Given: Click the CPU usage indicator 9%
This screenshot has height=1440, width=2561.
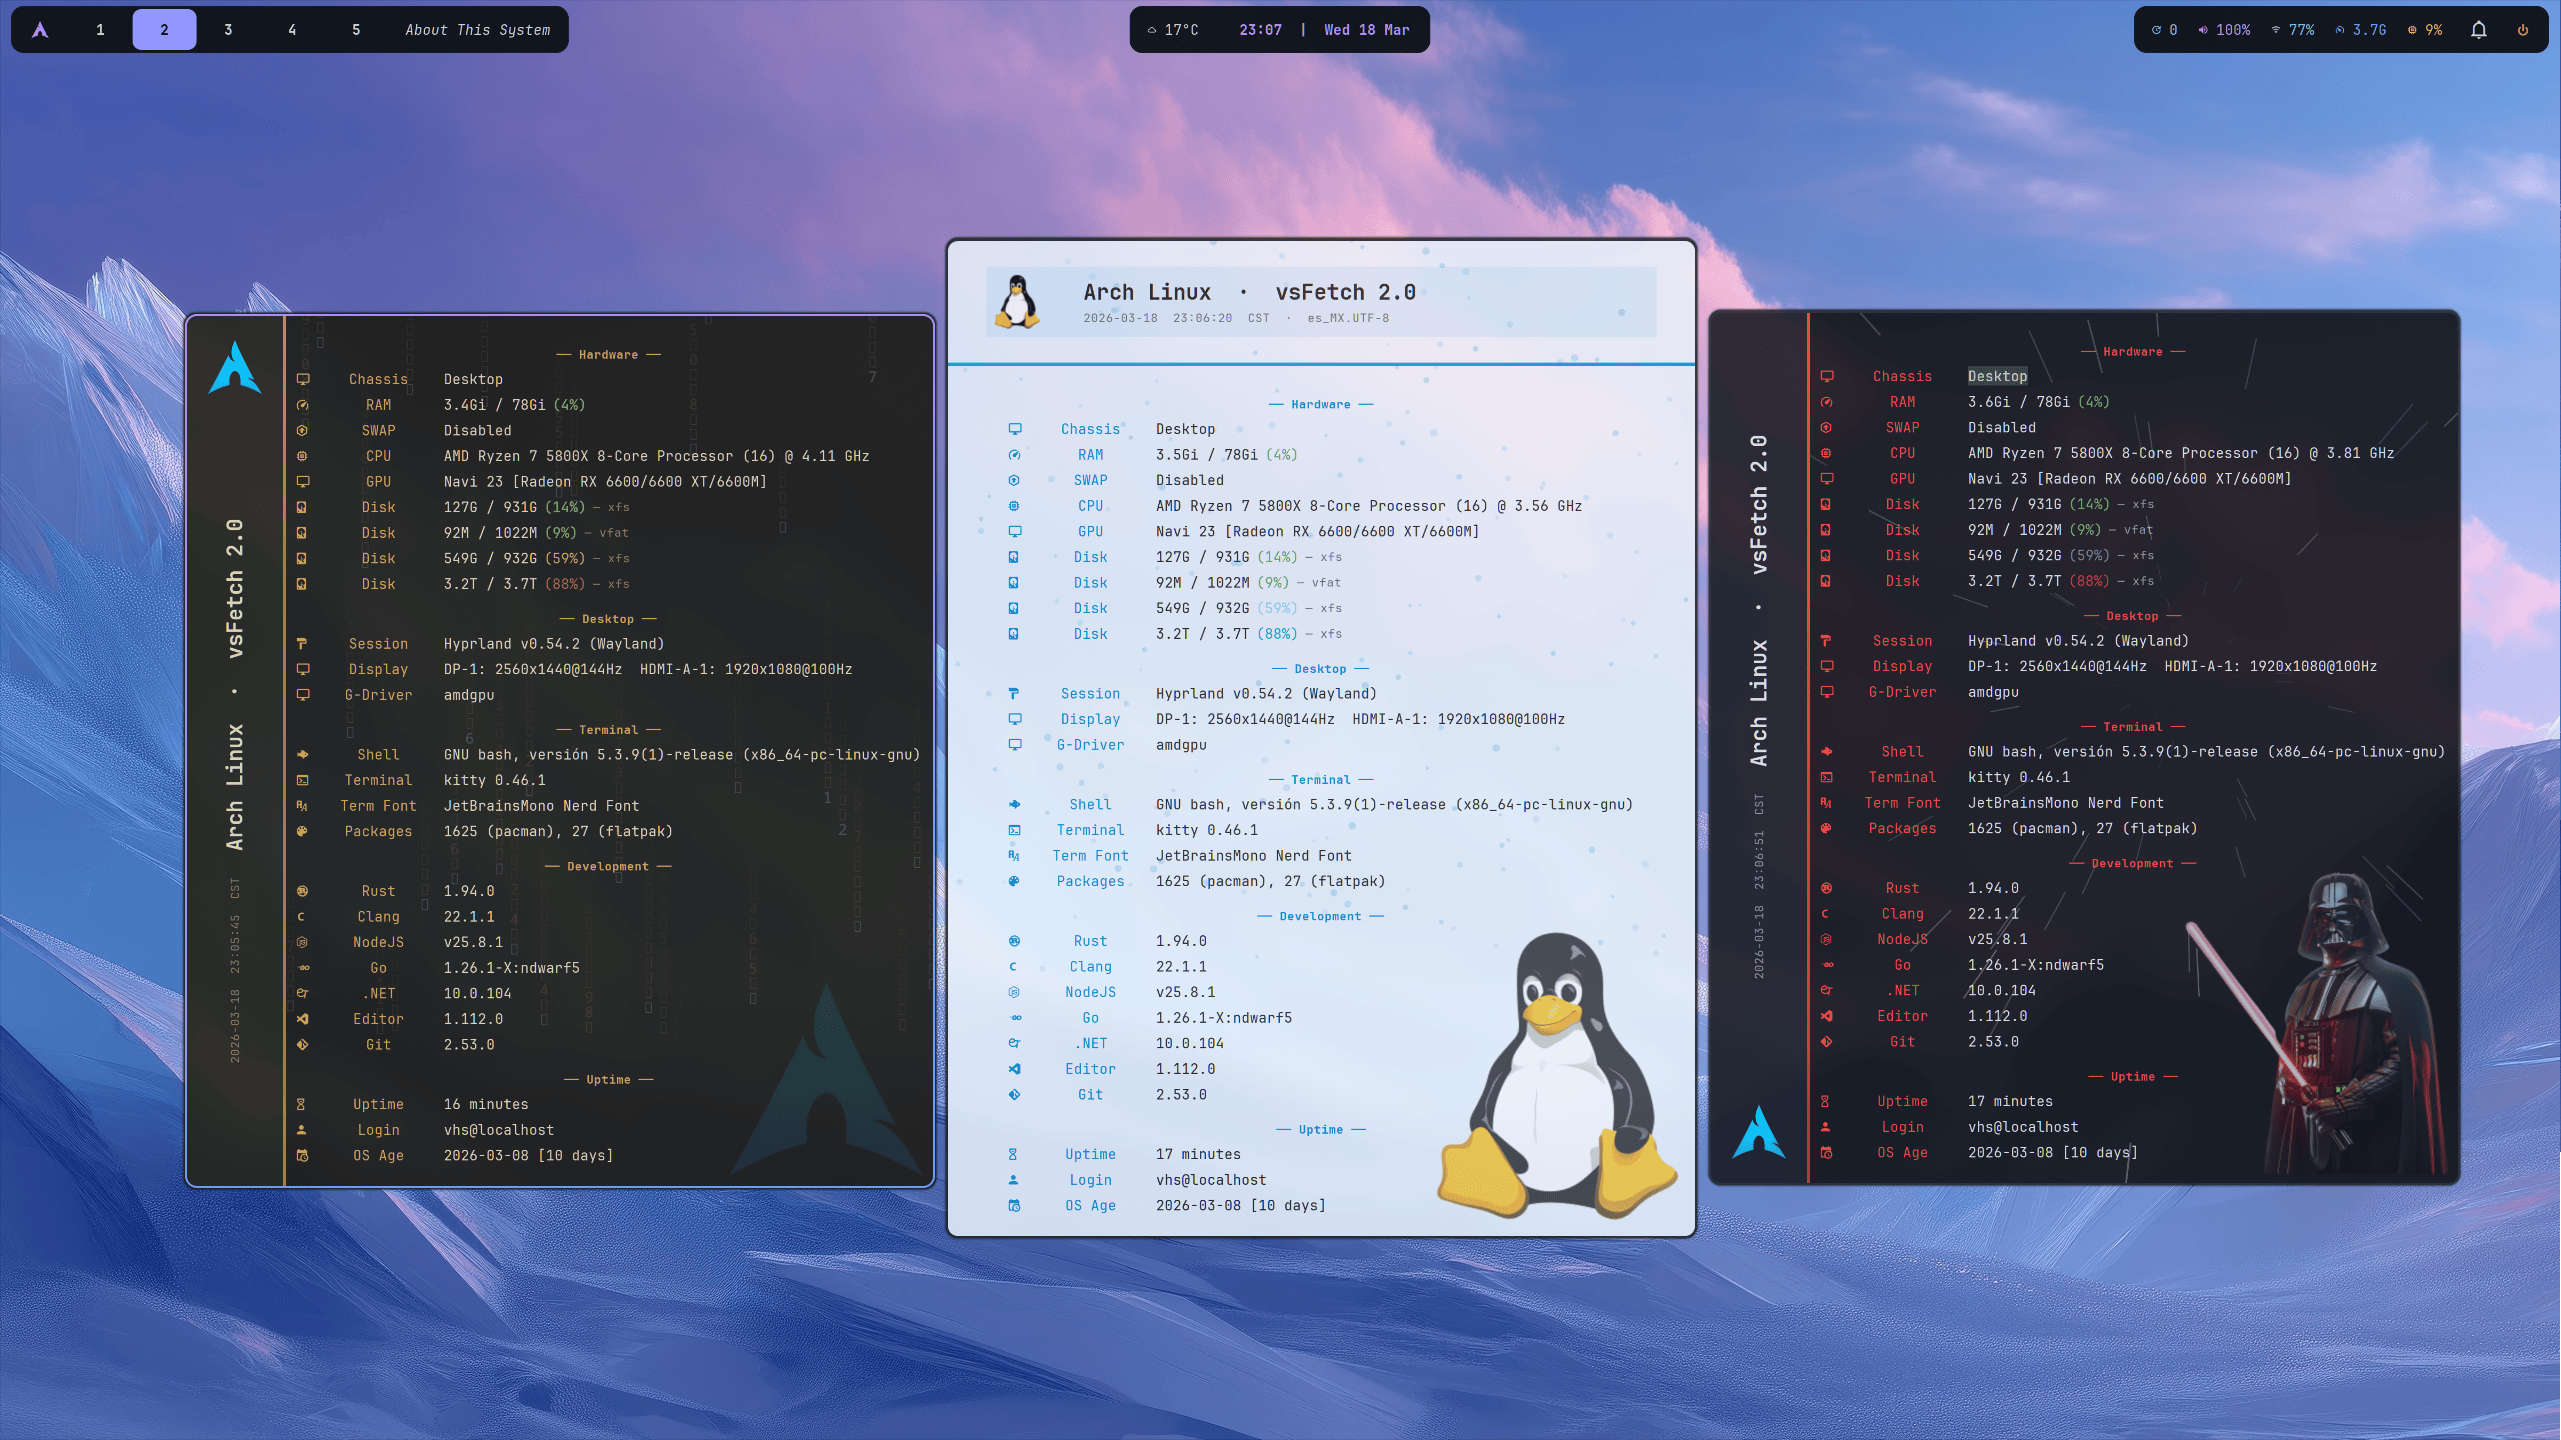Looking at the screenshot, I should [x=2424, y=30].
